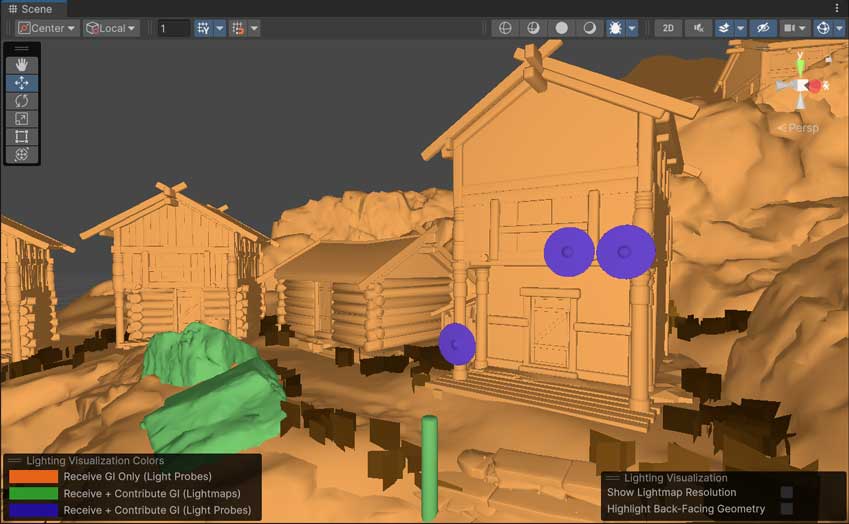Image resolution: width=849 pixels, height=524 pixels.
Task: Toggle 2D view mode
Action: 668,28
